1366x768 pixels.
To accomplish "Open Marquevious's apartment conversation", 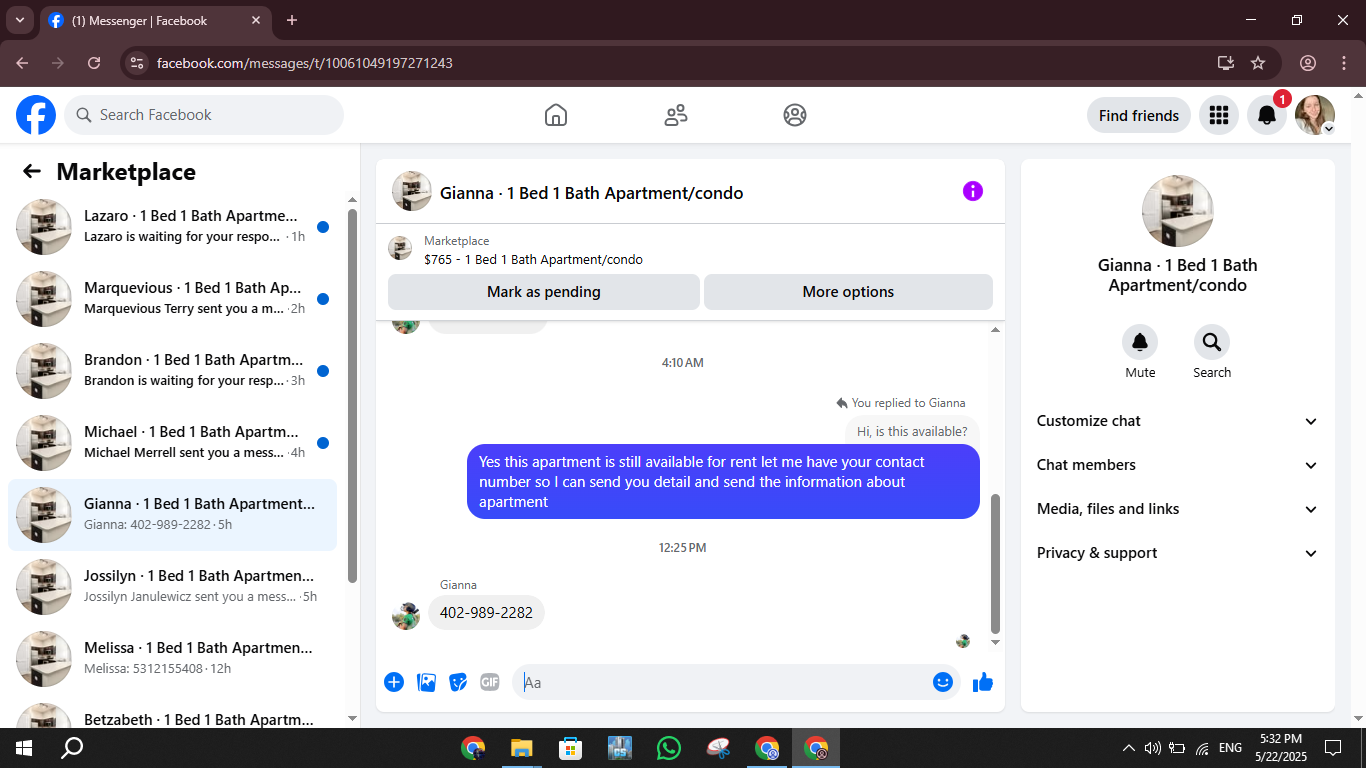I will [x=172, y=299].
